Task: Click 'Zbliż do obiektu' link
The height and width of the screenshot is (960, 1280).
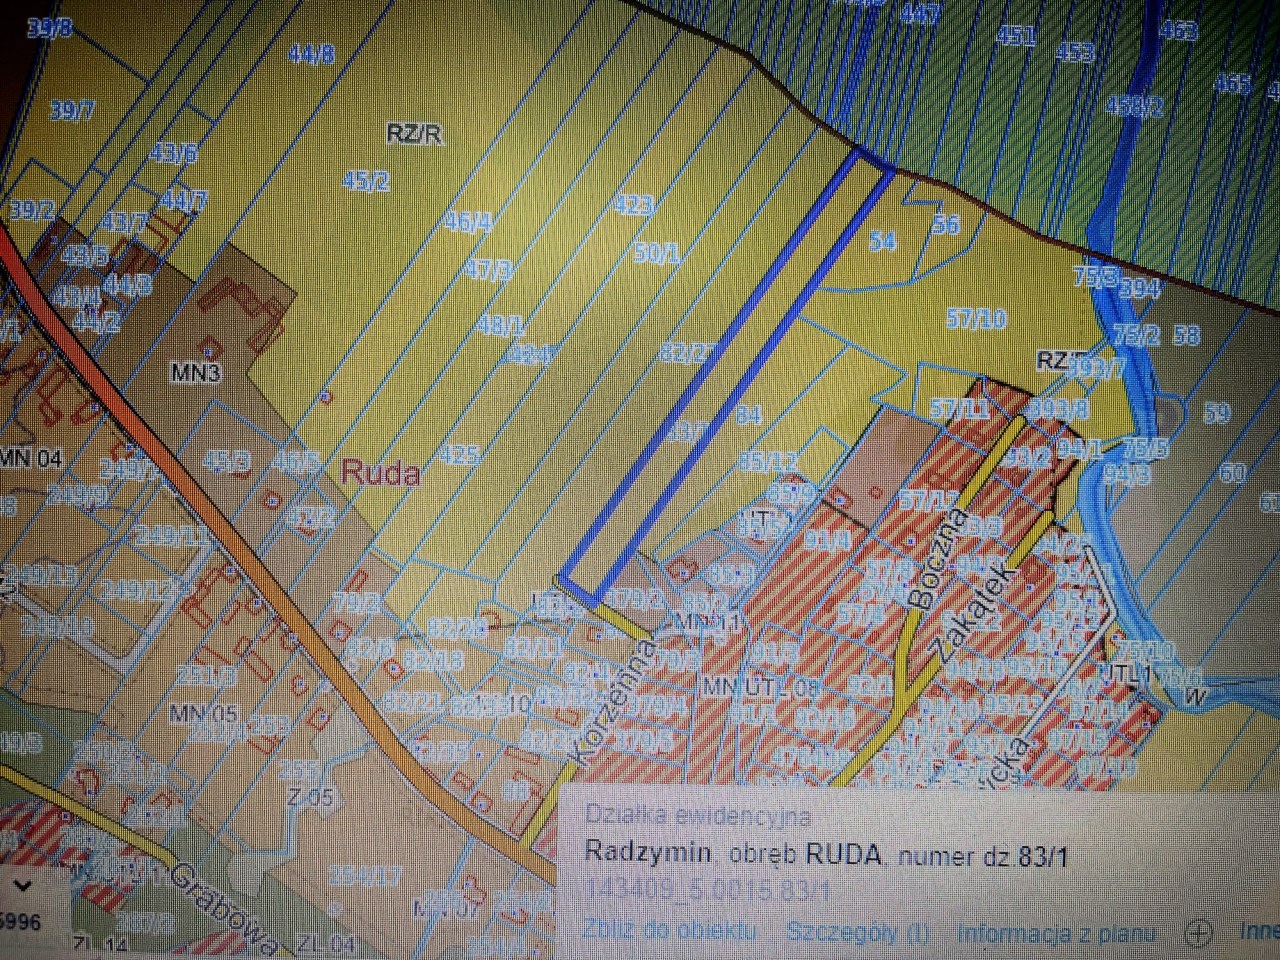Action: 670,930
